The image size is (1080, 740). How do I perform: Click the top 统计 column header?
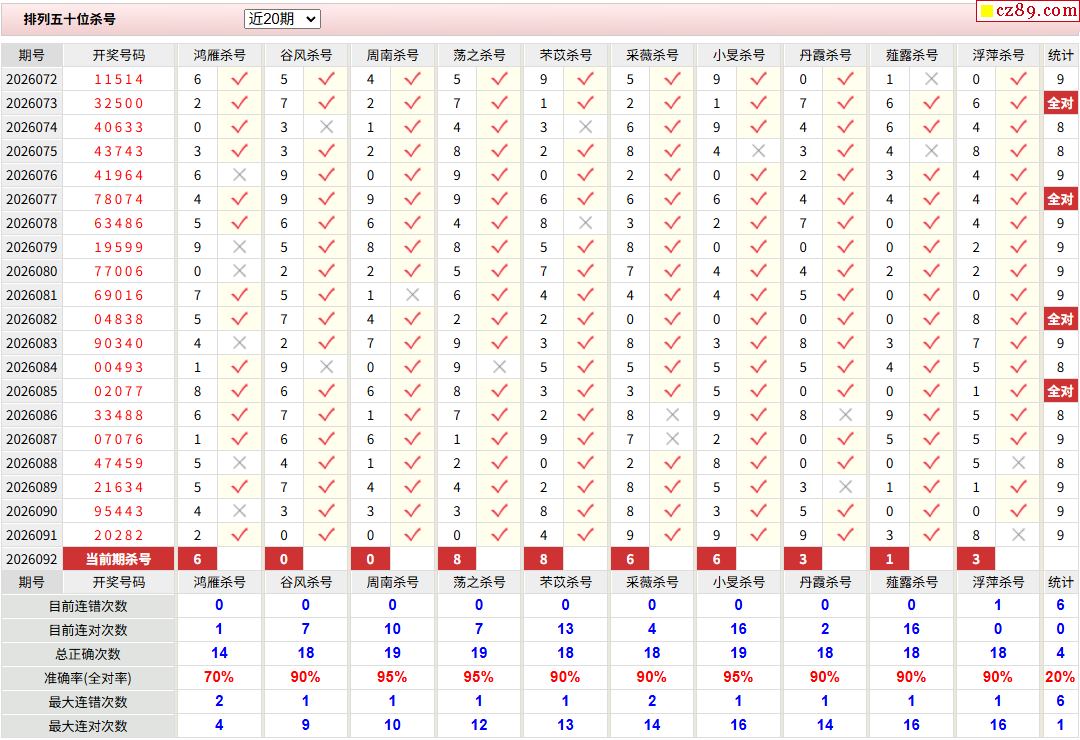coord(1060,55)
